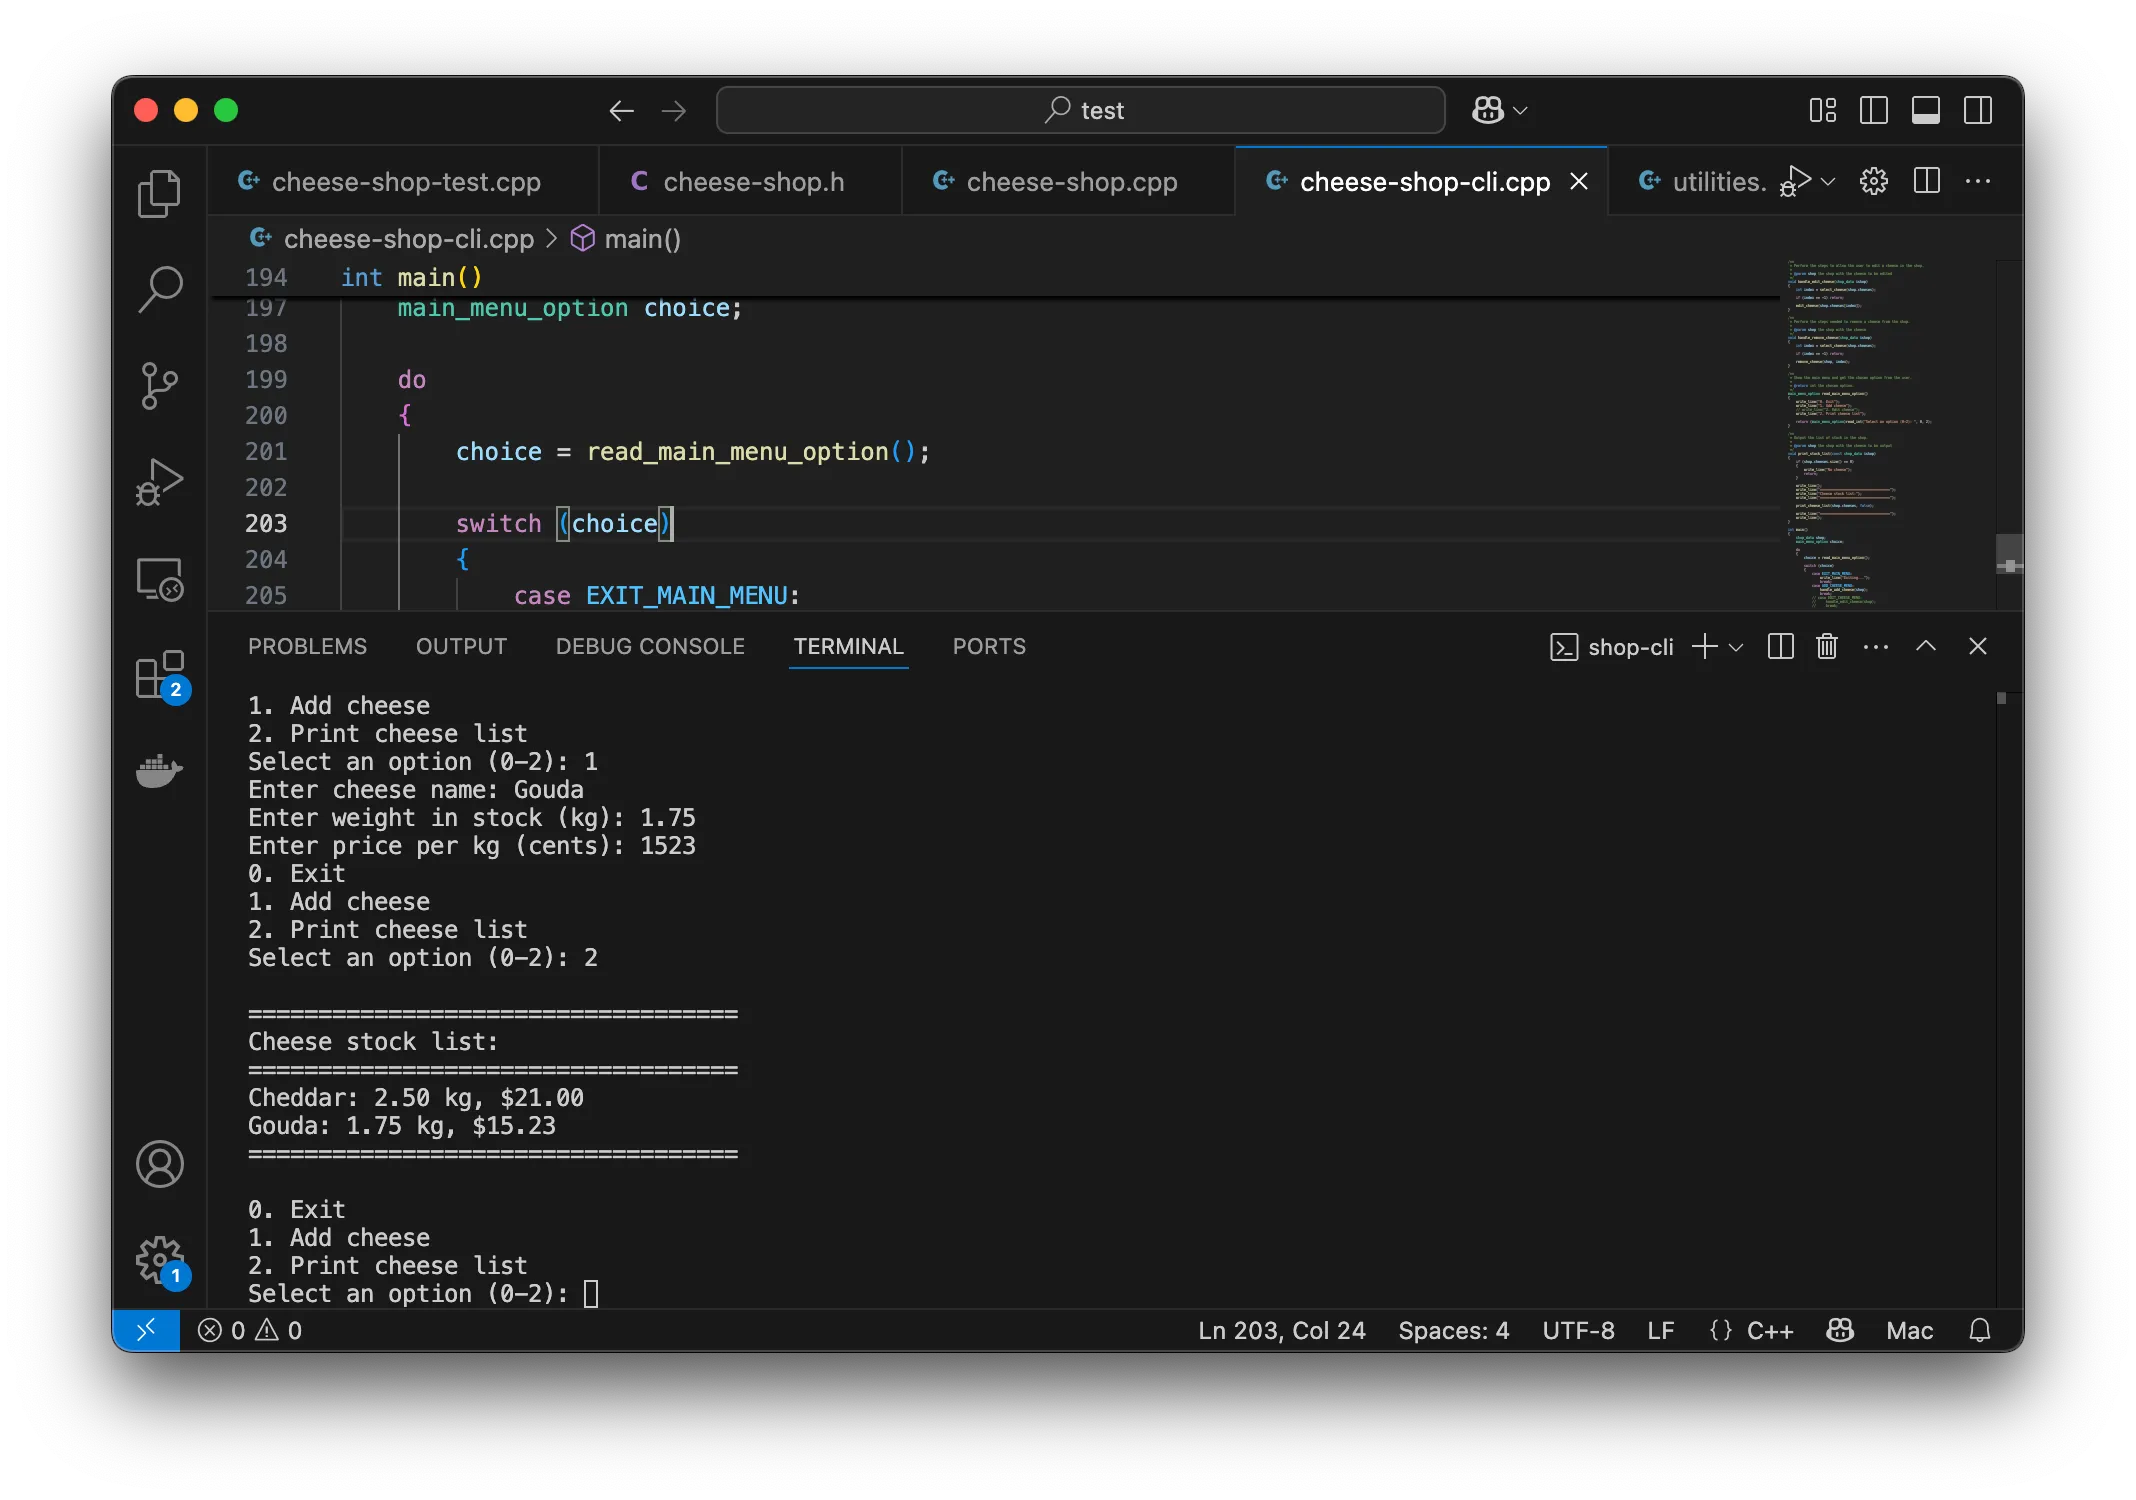The width and height of the screenshot is (2136, 1500).
Task: Open editor More Actions menu
Action: pyautogui.click(x=1978, y=181)
